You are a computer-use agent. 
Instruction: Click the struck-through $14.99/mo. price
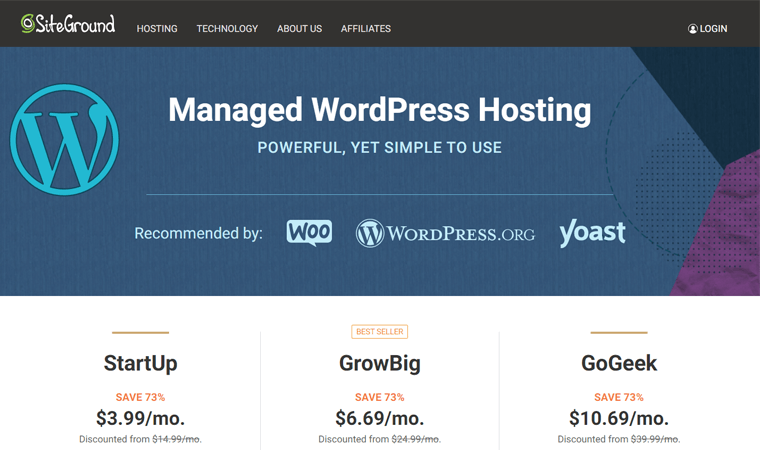(x=176, y=439)
